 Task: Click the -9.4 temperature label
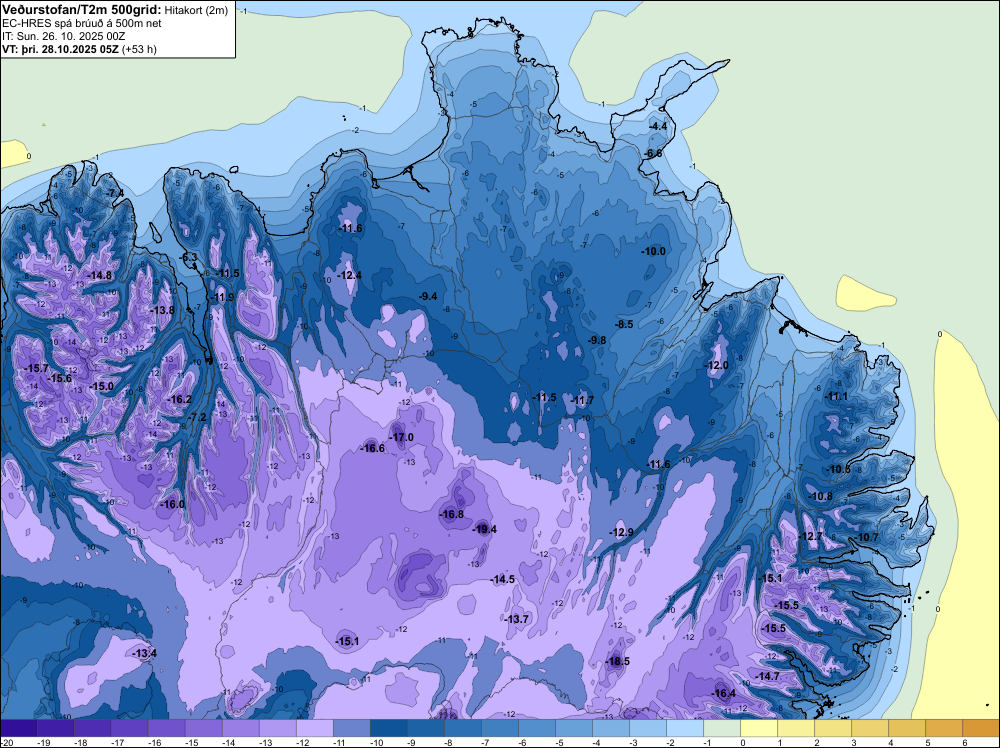click(428, 297)
